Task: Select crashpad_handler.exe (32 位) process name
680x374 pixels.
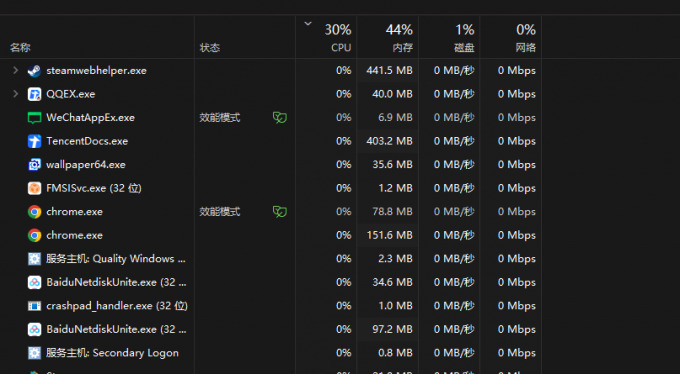Action: pos(117,306)
